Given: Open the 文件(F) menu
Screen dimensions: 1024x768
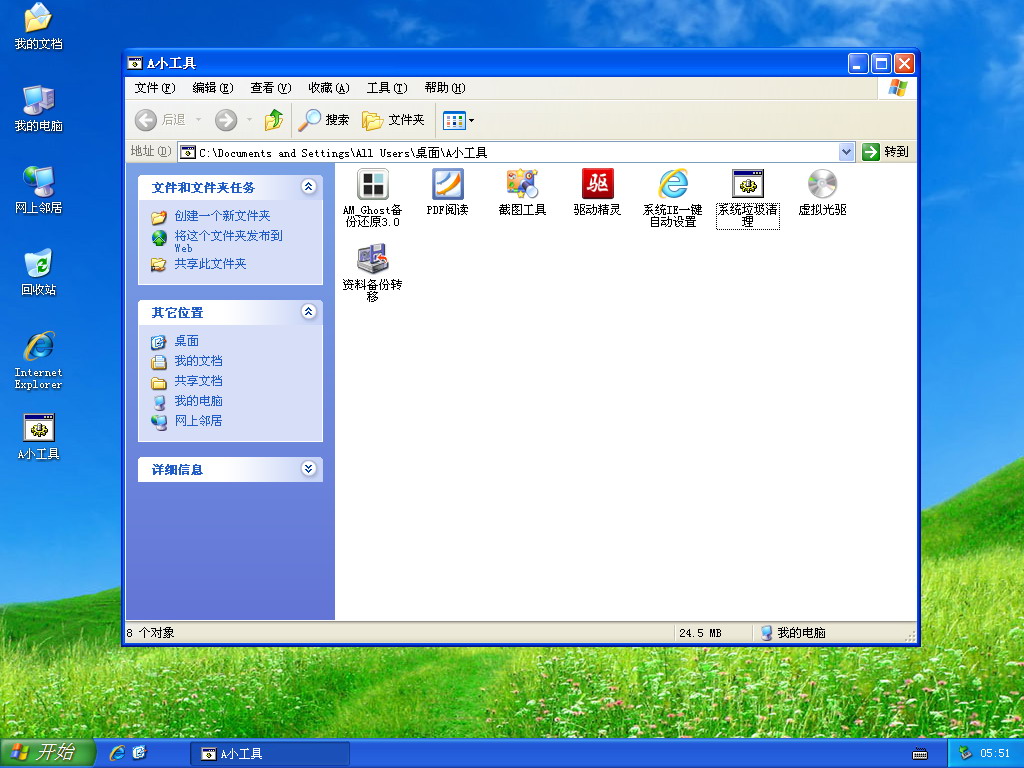Looking at the screenshot, I should (155, 88).
